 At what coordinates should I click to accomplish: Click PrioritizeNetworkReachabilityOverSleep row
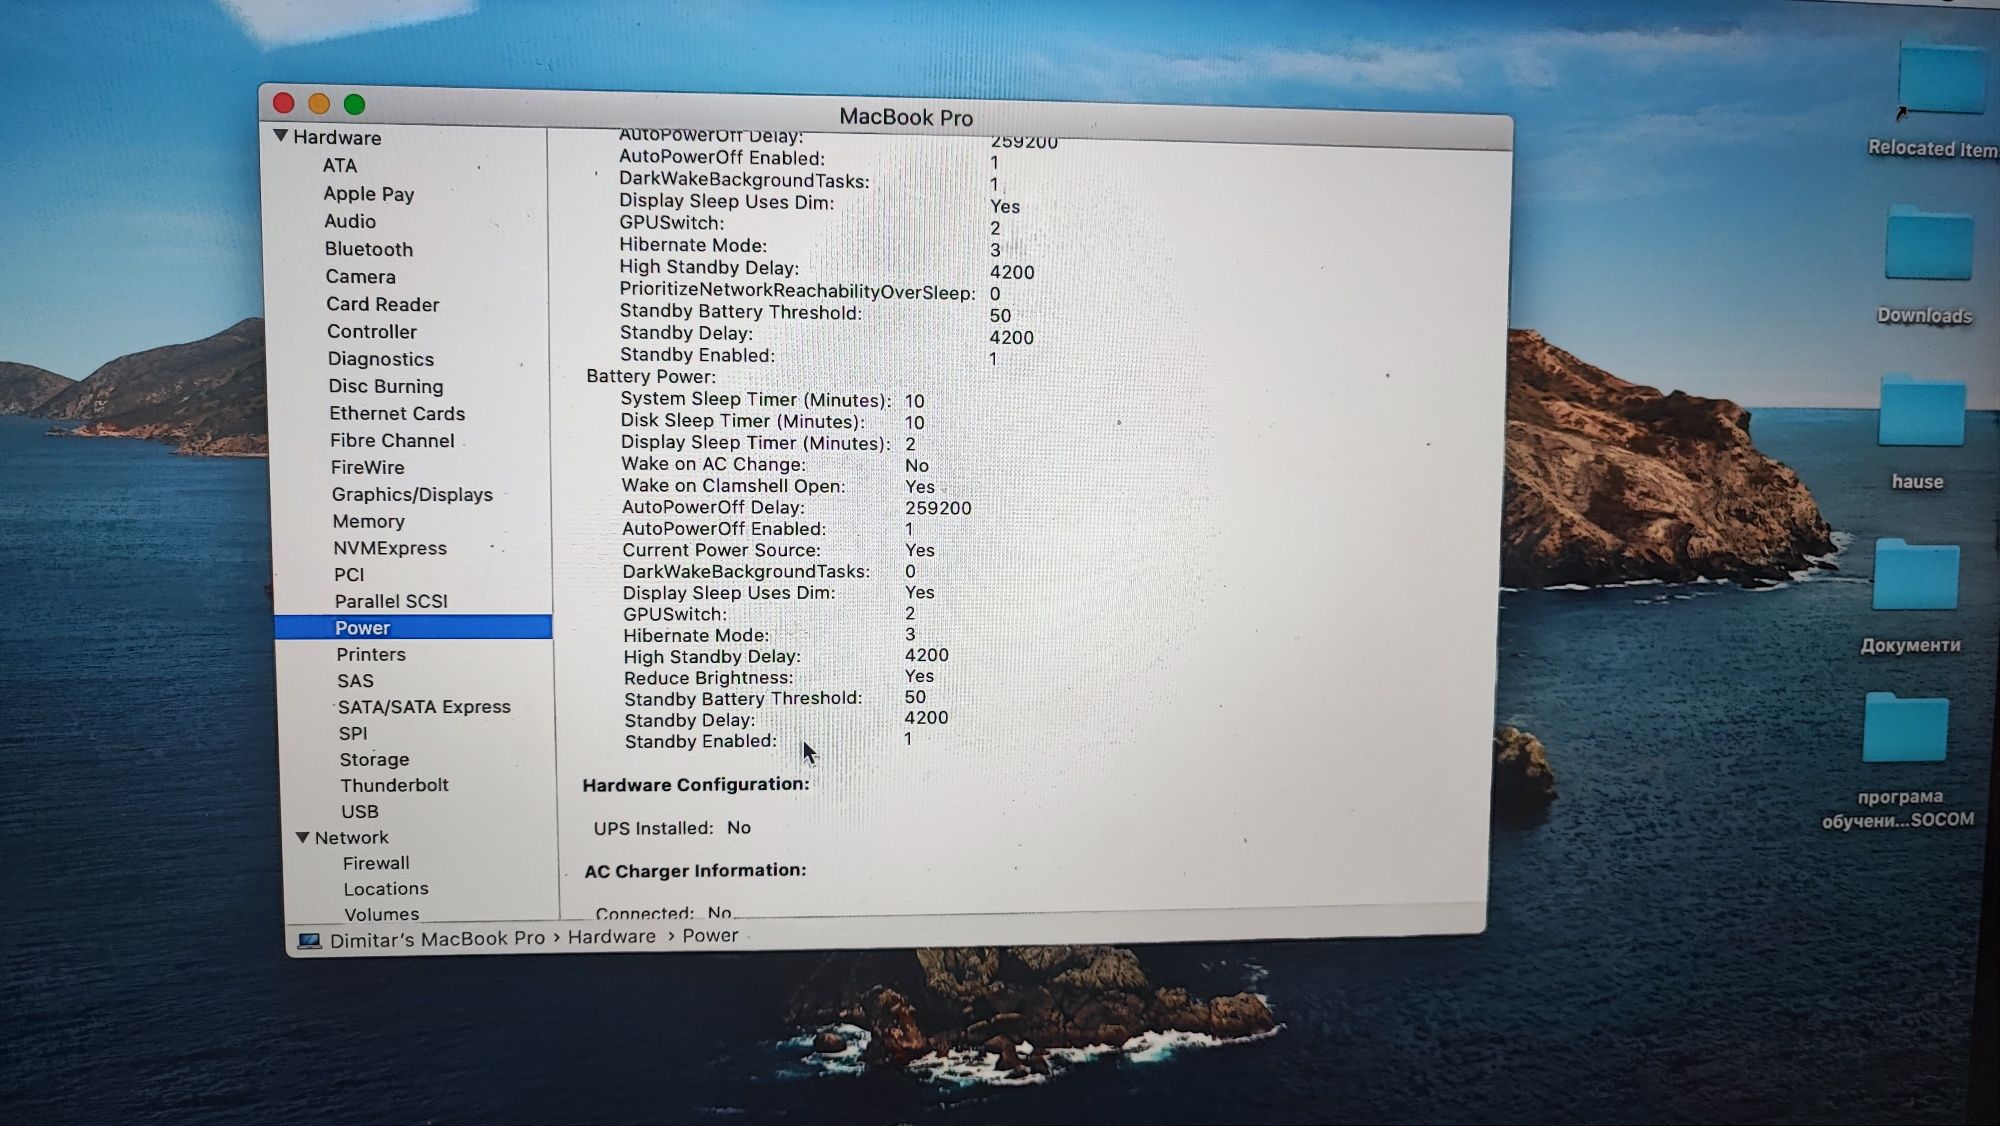point(810,291)
